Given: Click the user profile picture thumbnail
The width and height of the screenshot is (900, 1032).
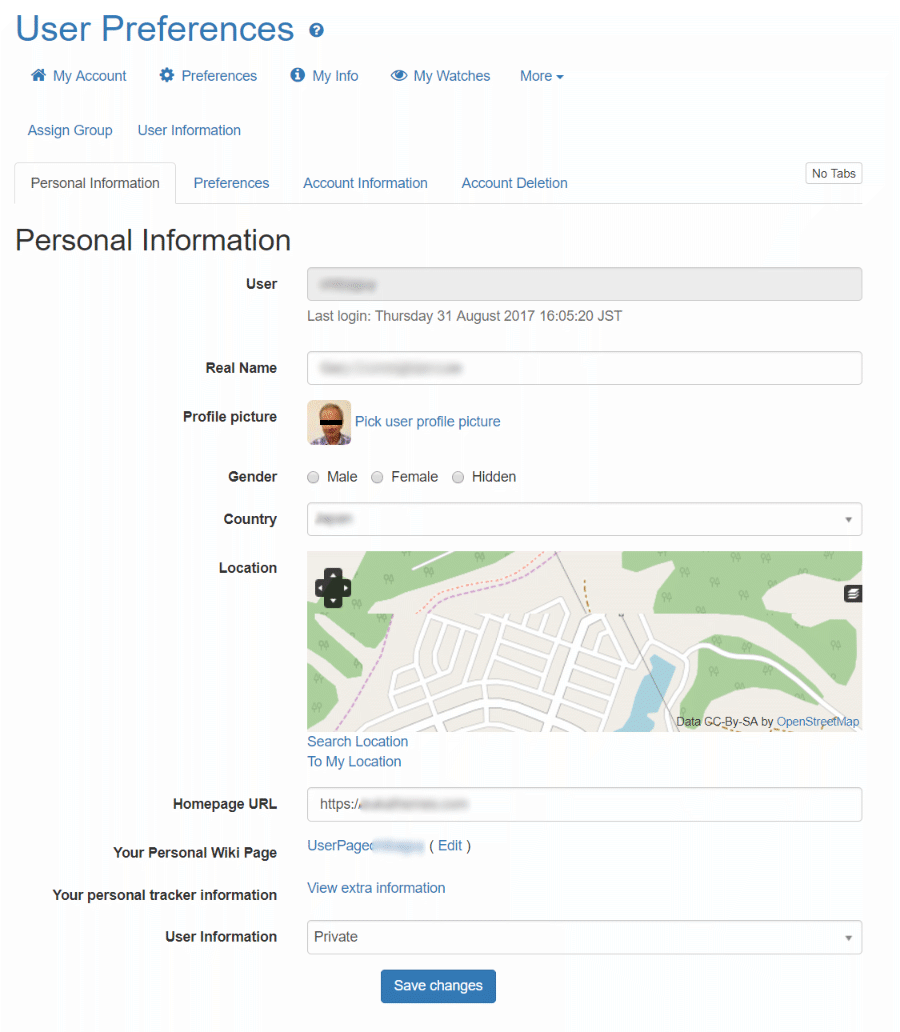Looking at the screenshot, I should (329, 423).
